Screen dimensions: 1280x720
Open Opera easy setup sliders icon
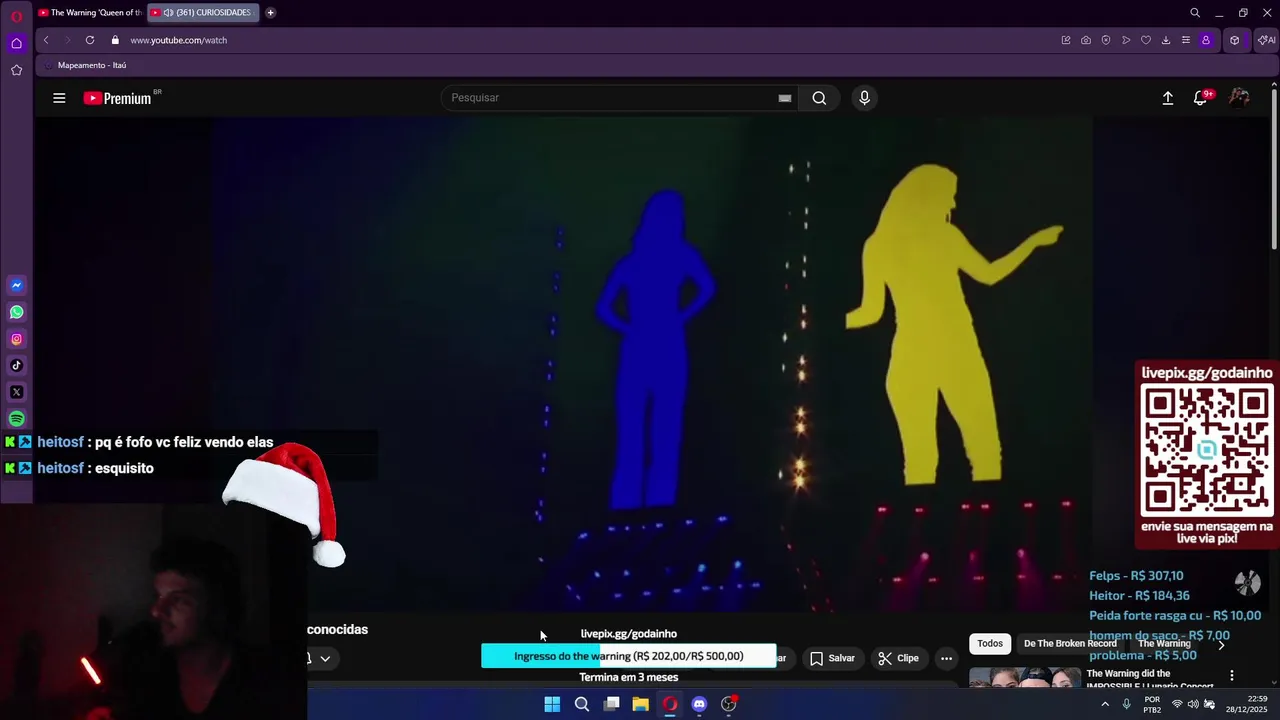[1186, 40]
